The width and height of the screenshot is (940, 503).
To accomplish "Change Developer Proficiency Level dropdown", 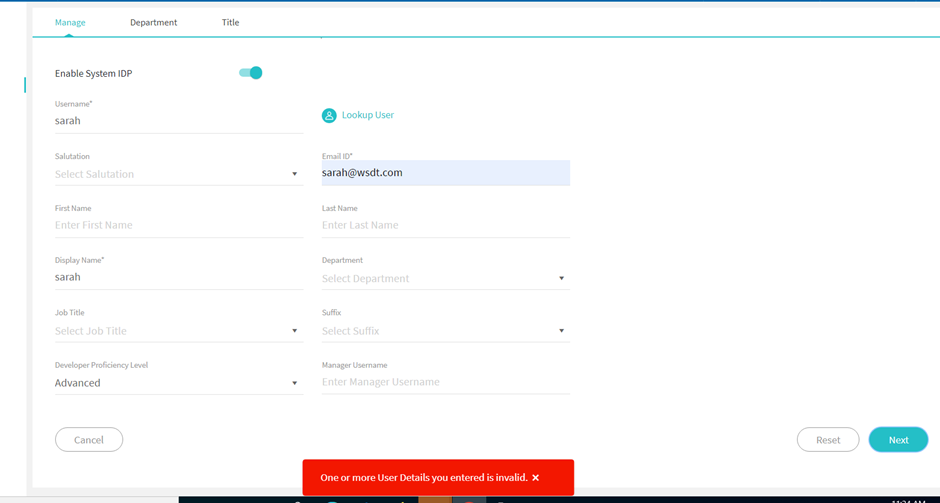I will point(178,383).
